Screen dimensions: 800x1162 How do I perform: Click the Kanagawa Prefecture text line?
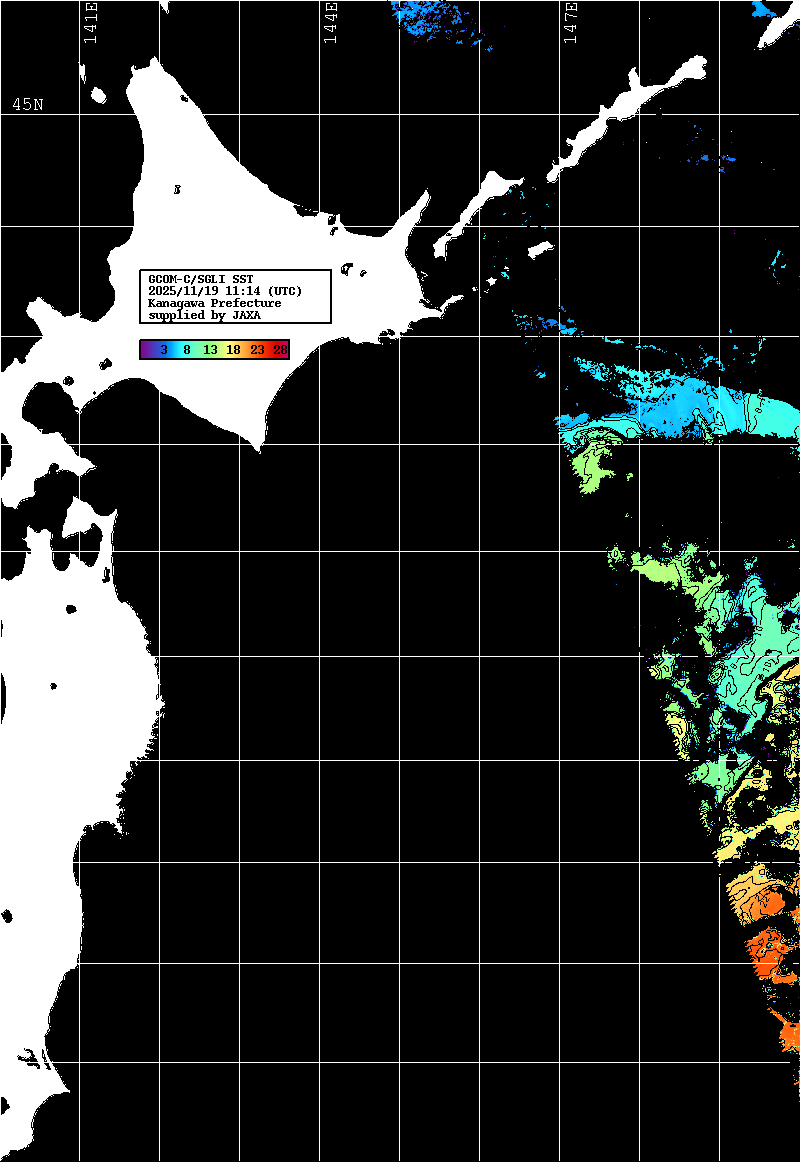click(x=214, y=303)
